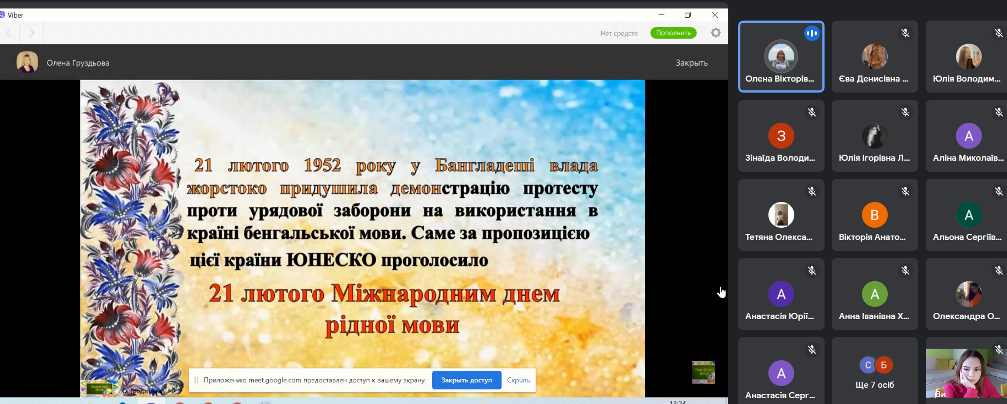Click the speaking indicator on Олена Вікторівна's tile
This screenshot has width=1007, height=404.
click(811, 33)
